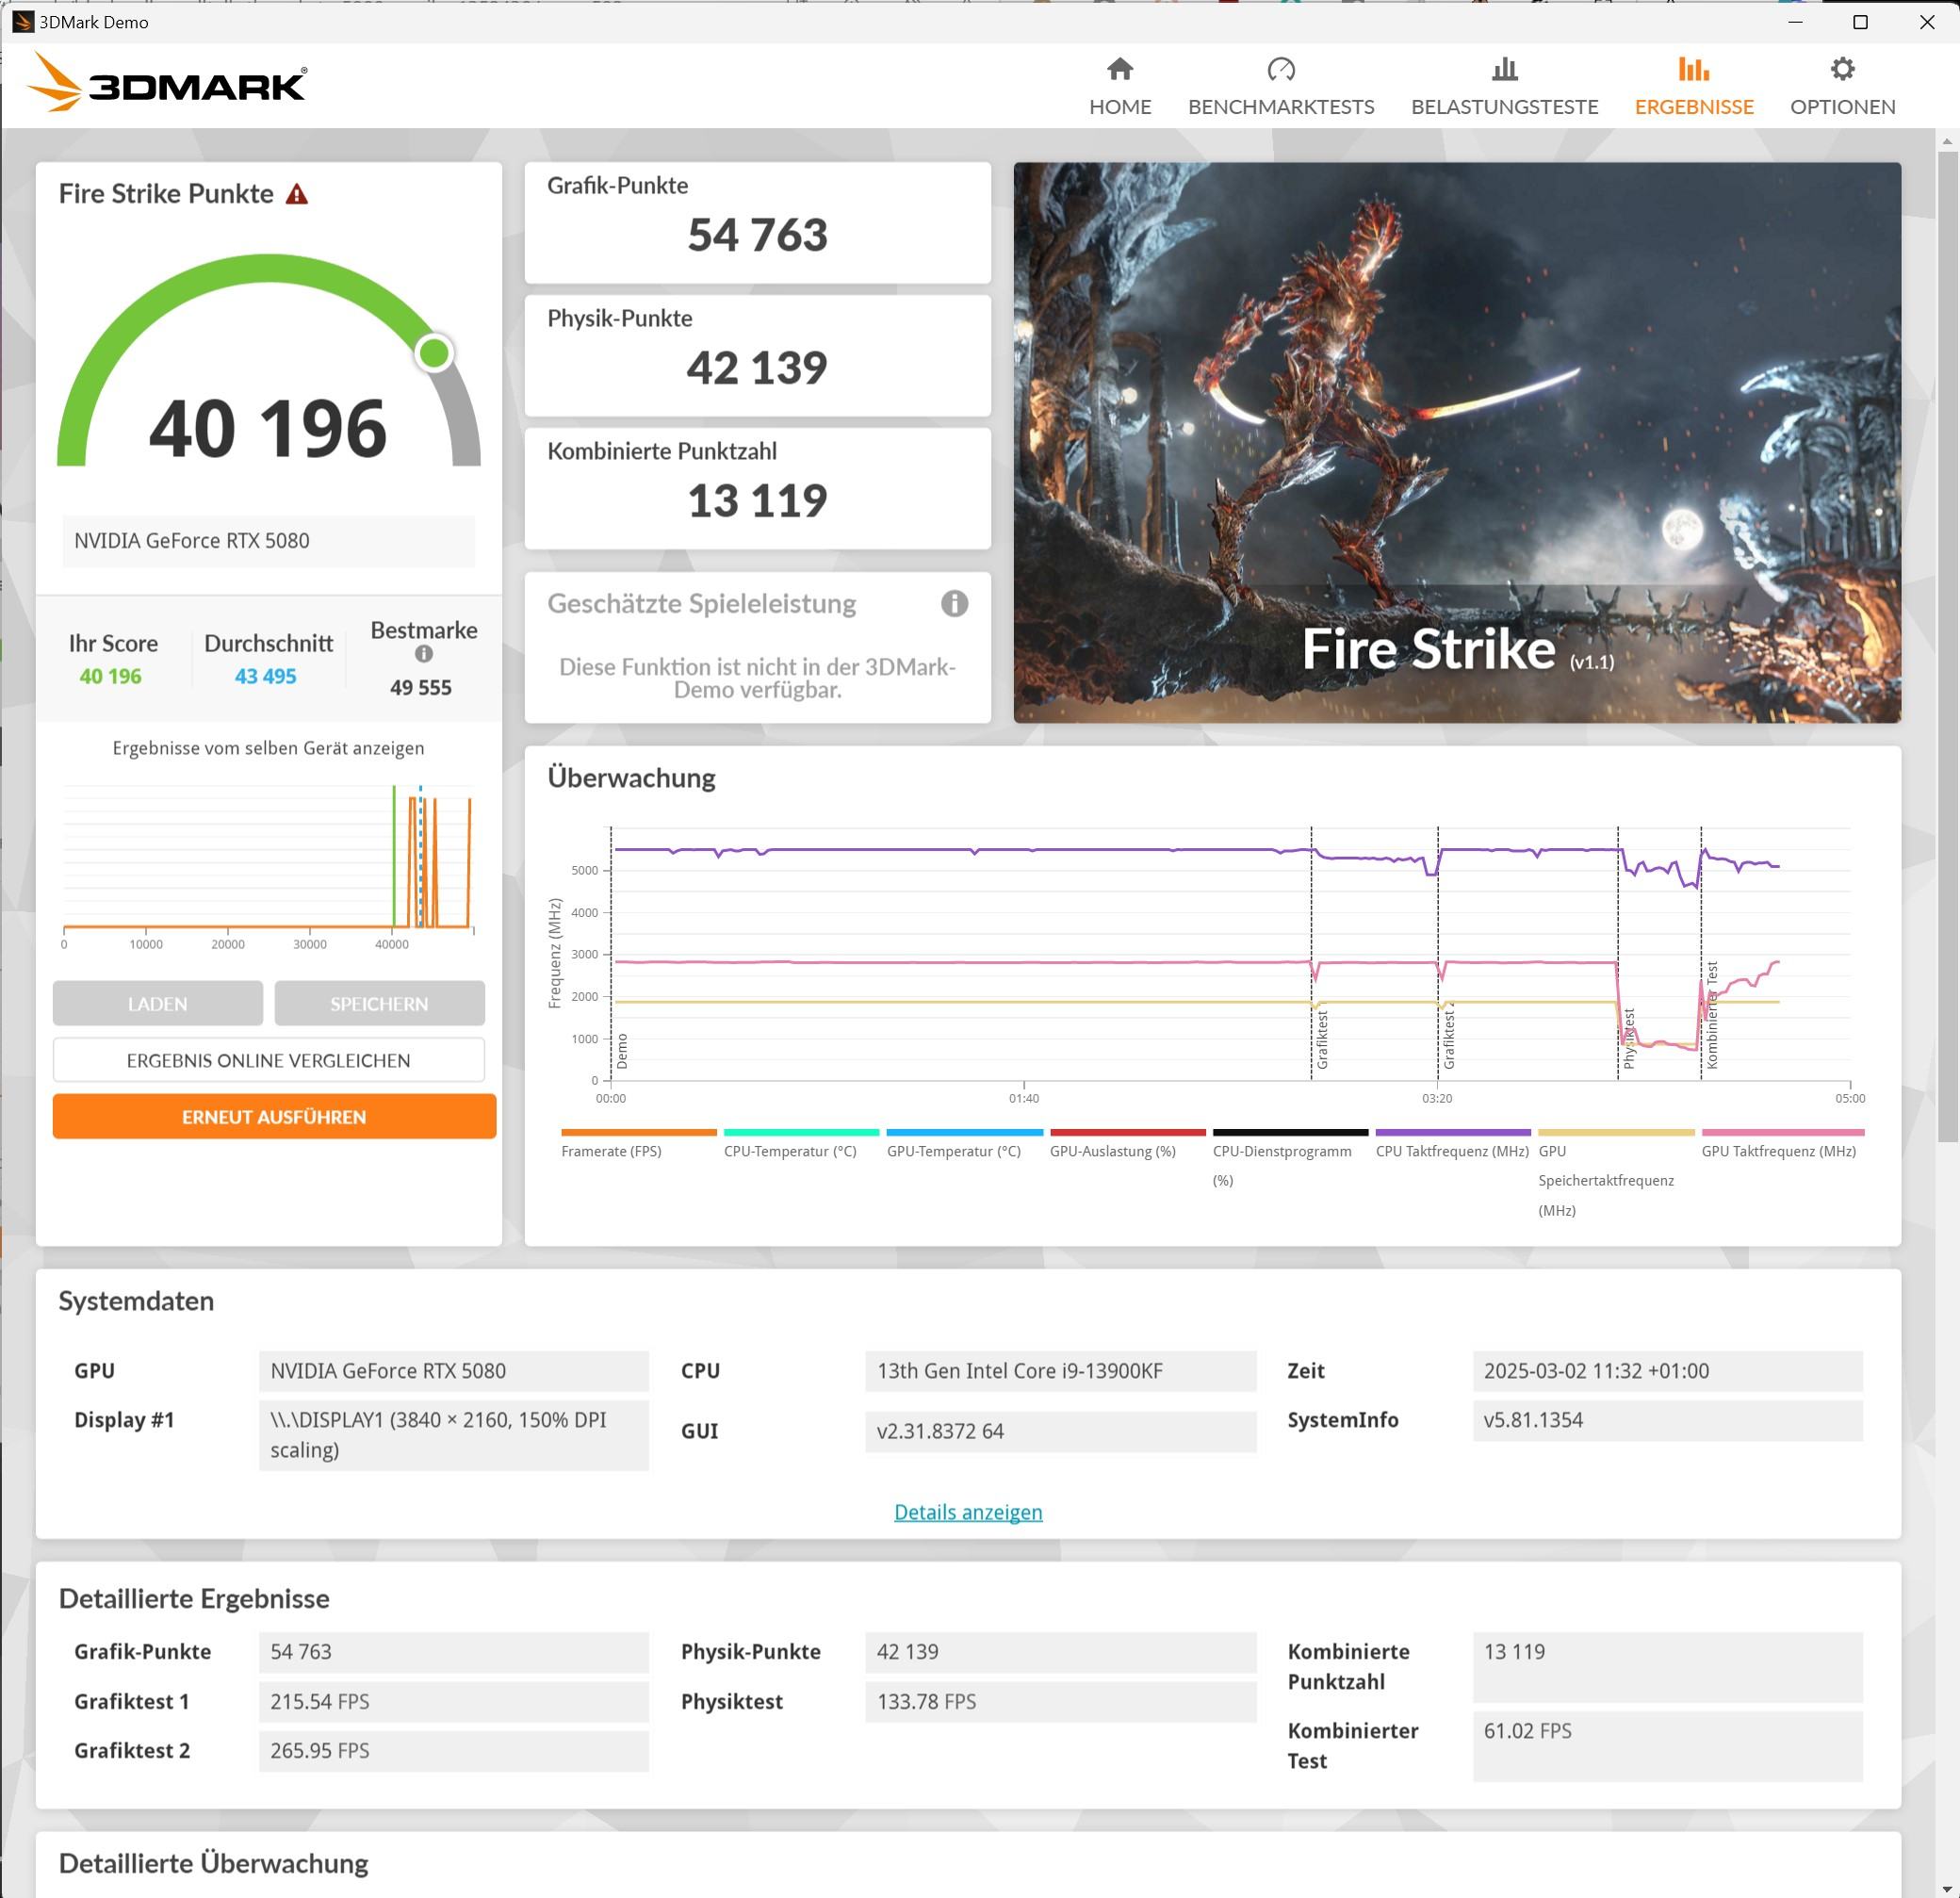This screenshot has height=1898, width=1960.
Task: Toggle CPU-Temperatur legend series
Action: 790,1151
